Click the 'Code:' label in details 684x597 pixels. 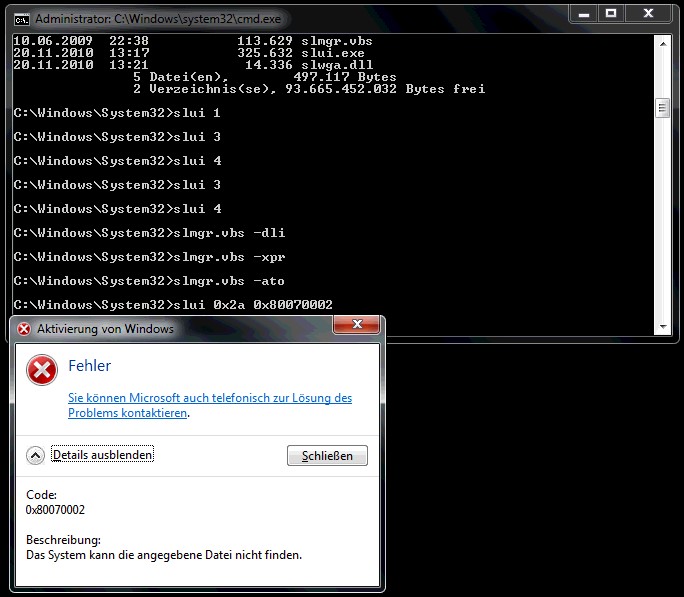[41, 495]
